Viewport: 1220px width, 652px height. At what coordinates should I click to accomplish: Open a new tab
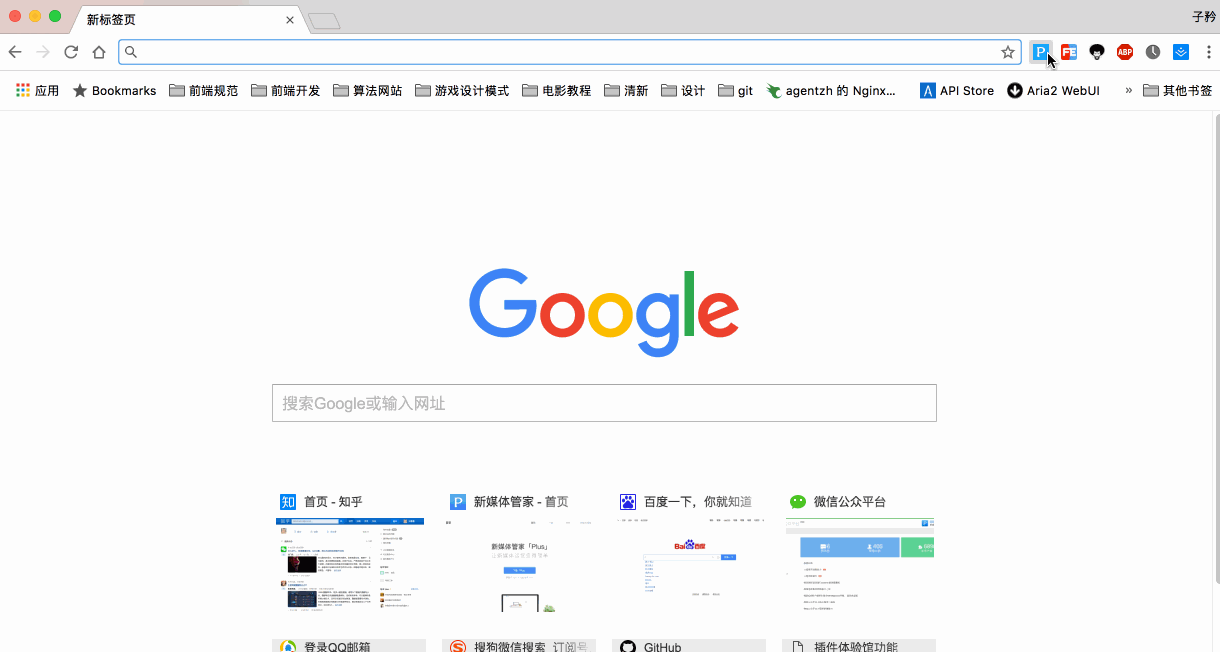[x=324, y=20]
